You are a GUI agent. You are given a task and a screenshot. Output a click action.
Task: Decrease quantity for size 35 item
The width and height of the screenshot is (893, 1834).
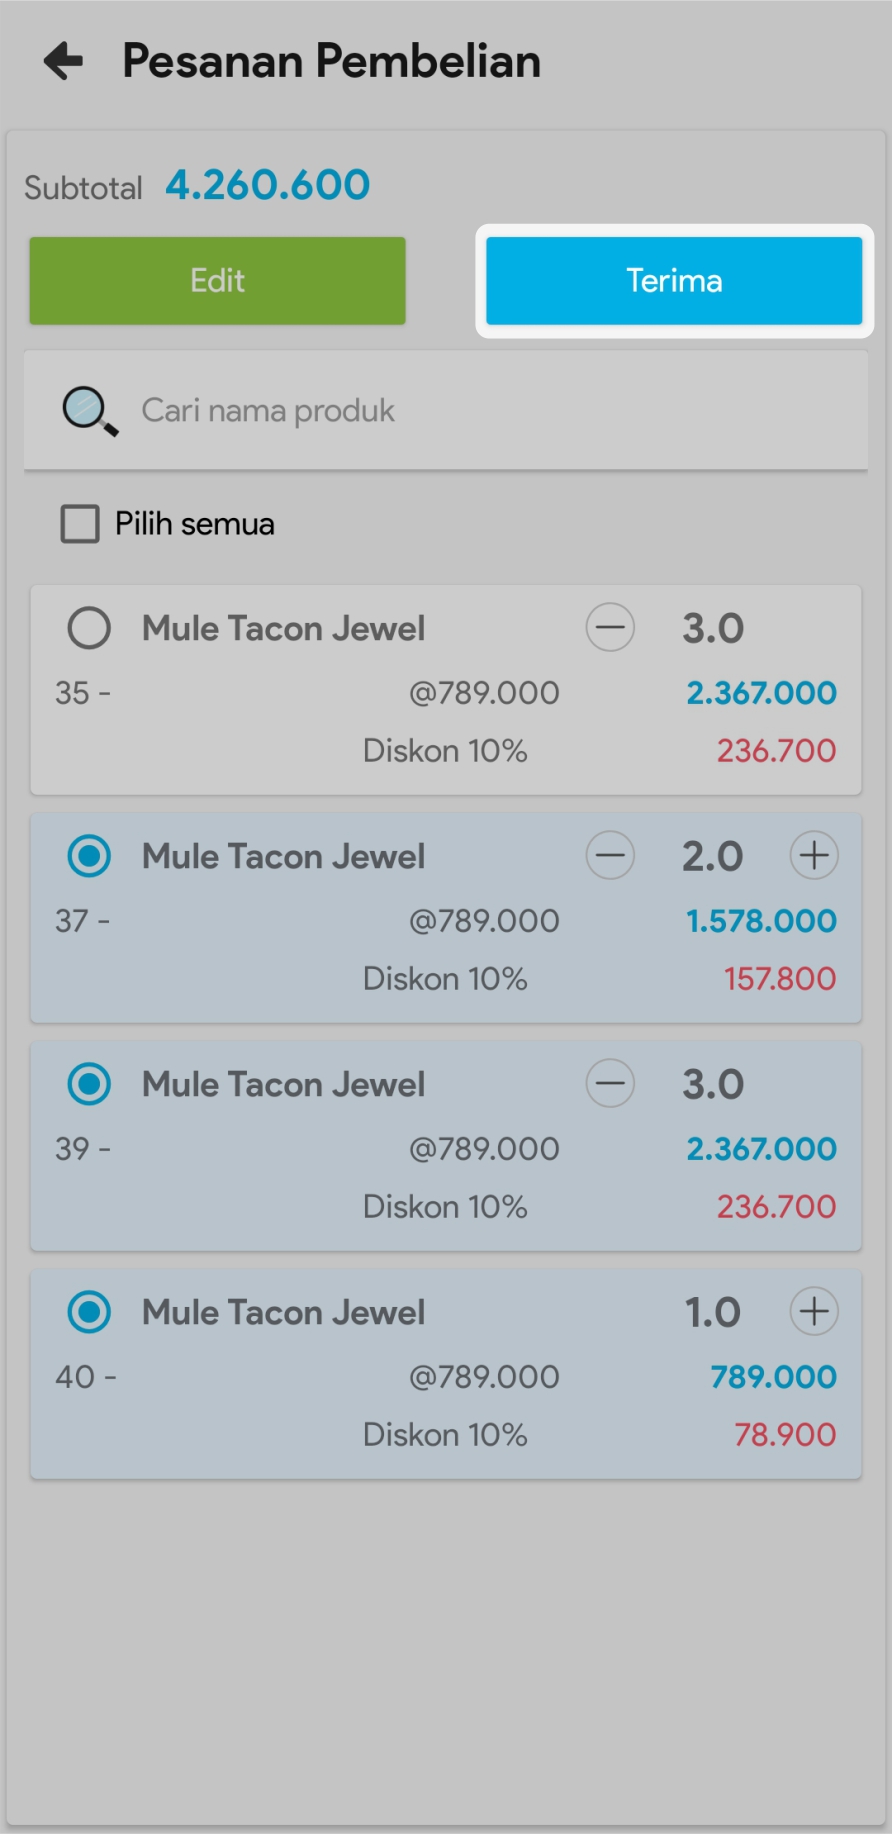click(610, 628)
